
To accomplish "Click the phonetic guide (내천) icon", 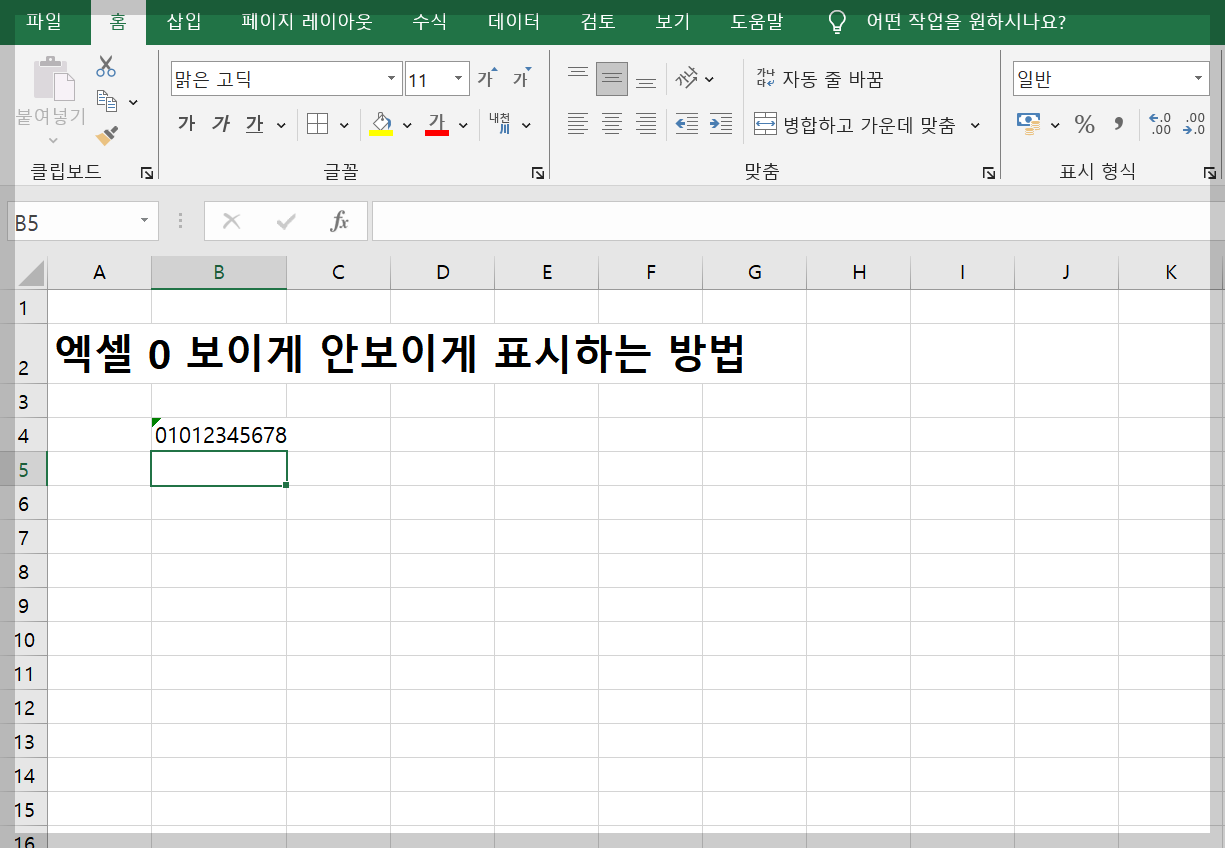I will 500,124.
